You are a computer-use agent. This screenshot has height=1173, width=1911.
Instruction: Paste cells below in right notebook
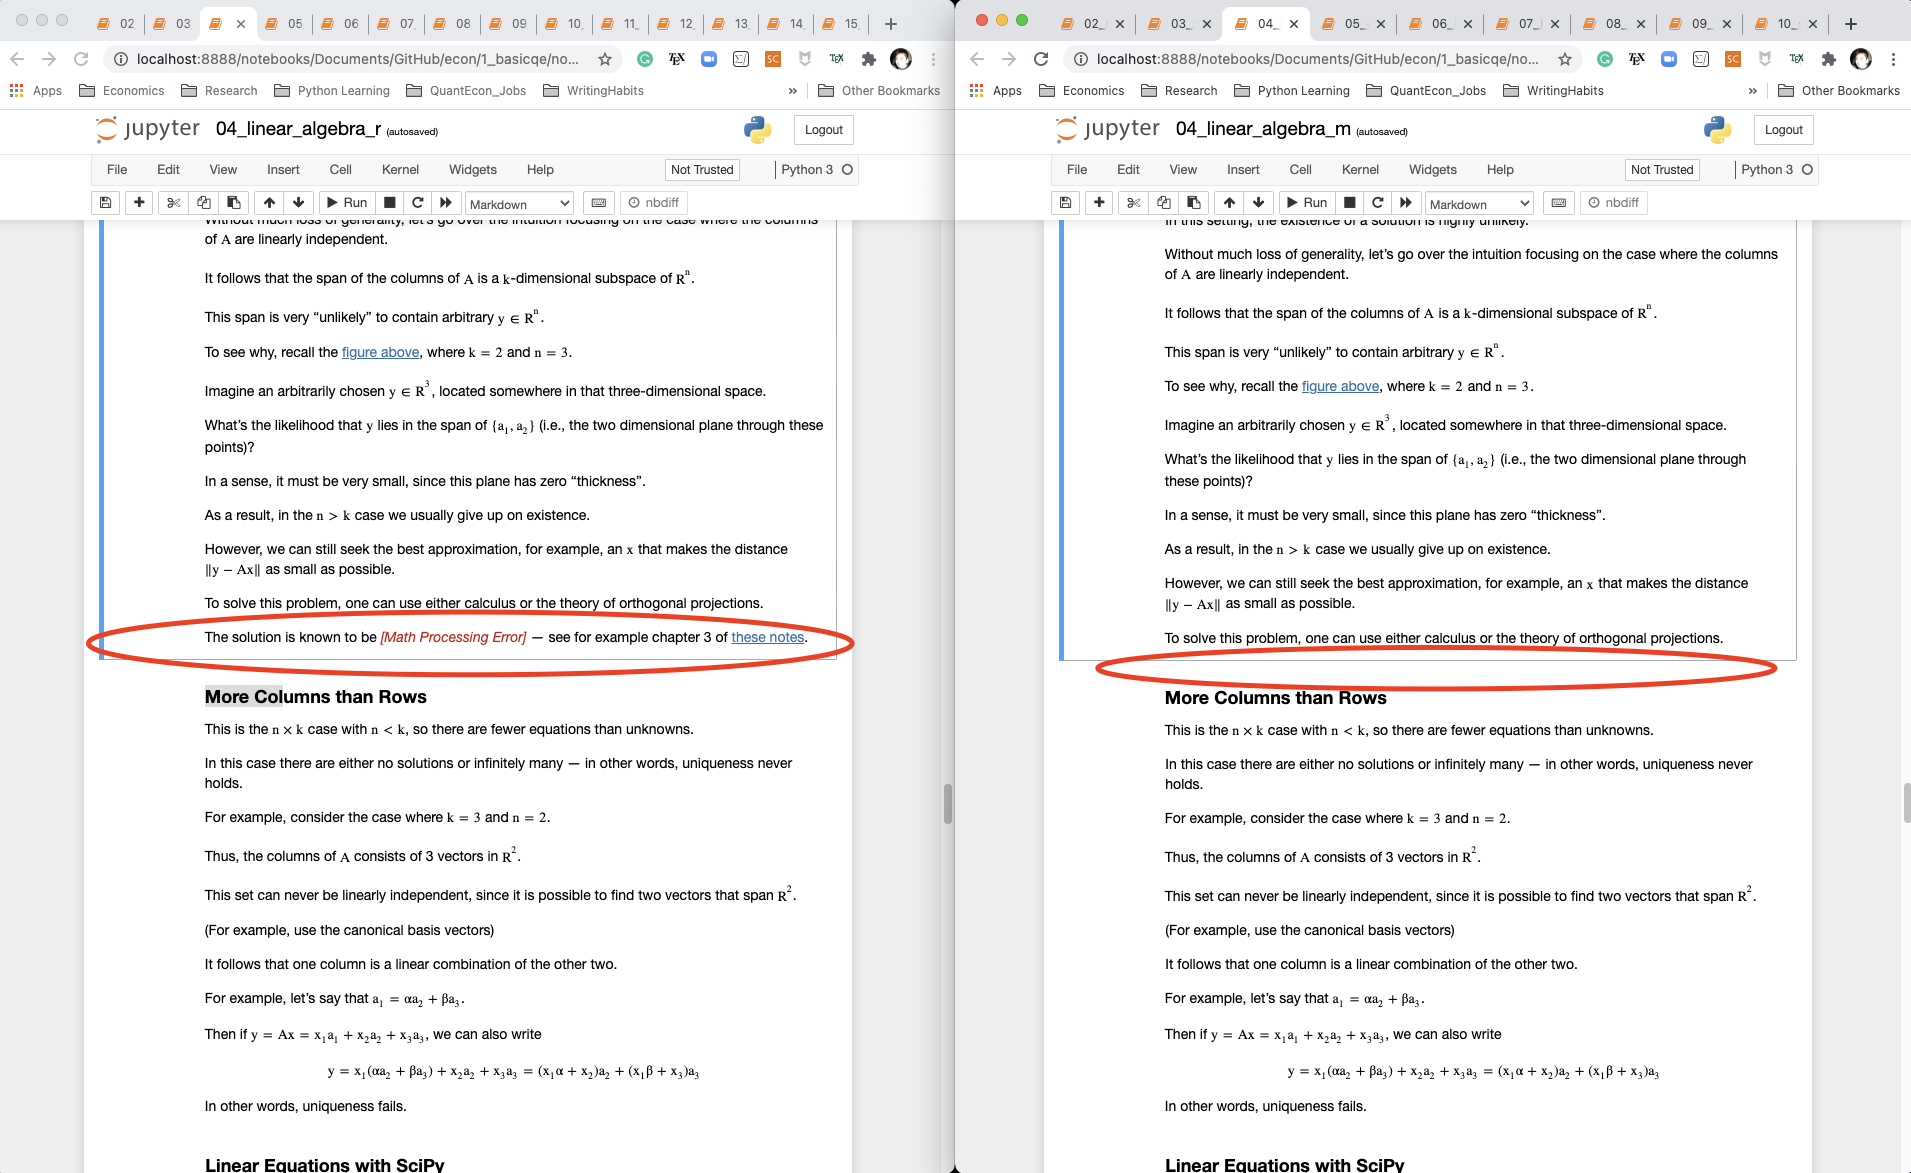[x=1194, y=203]
